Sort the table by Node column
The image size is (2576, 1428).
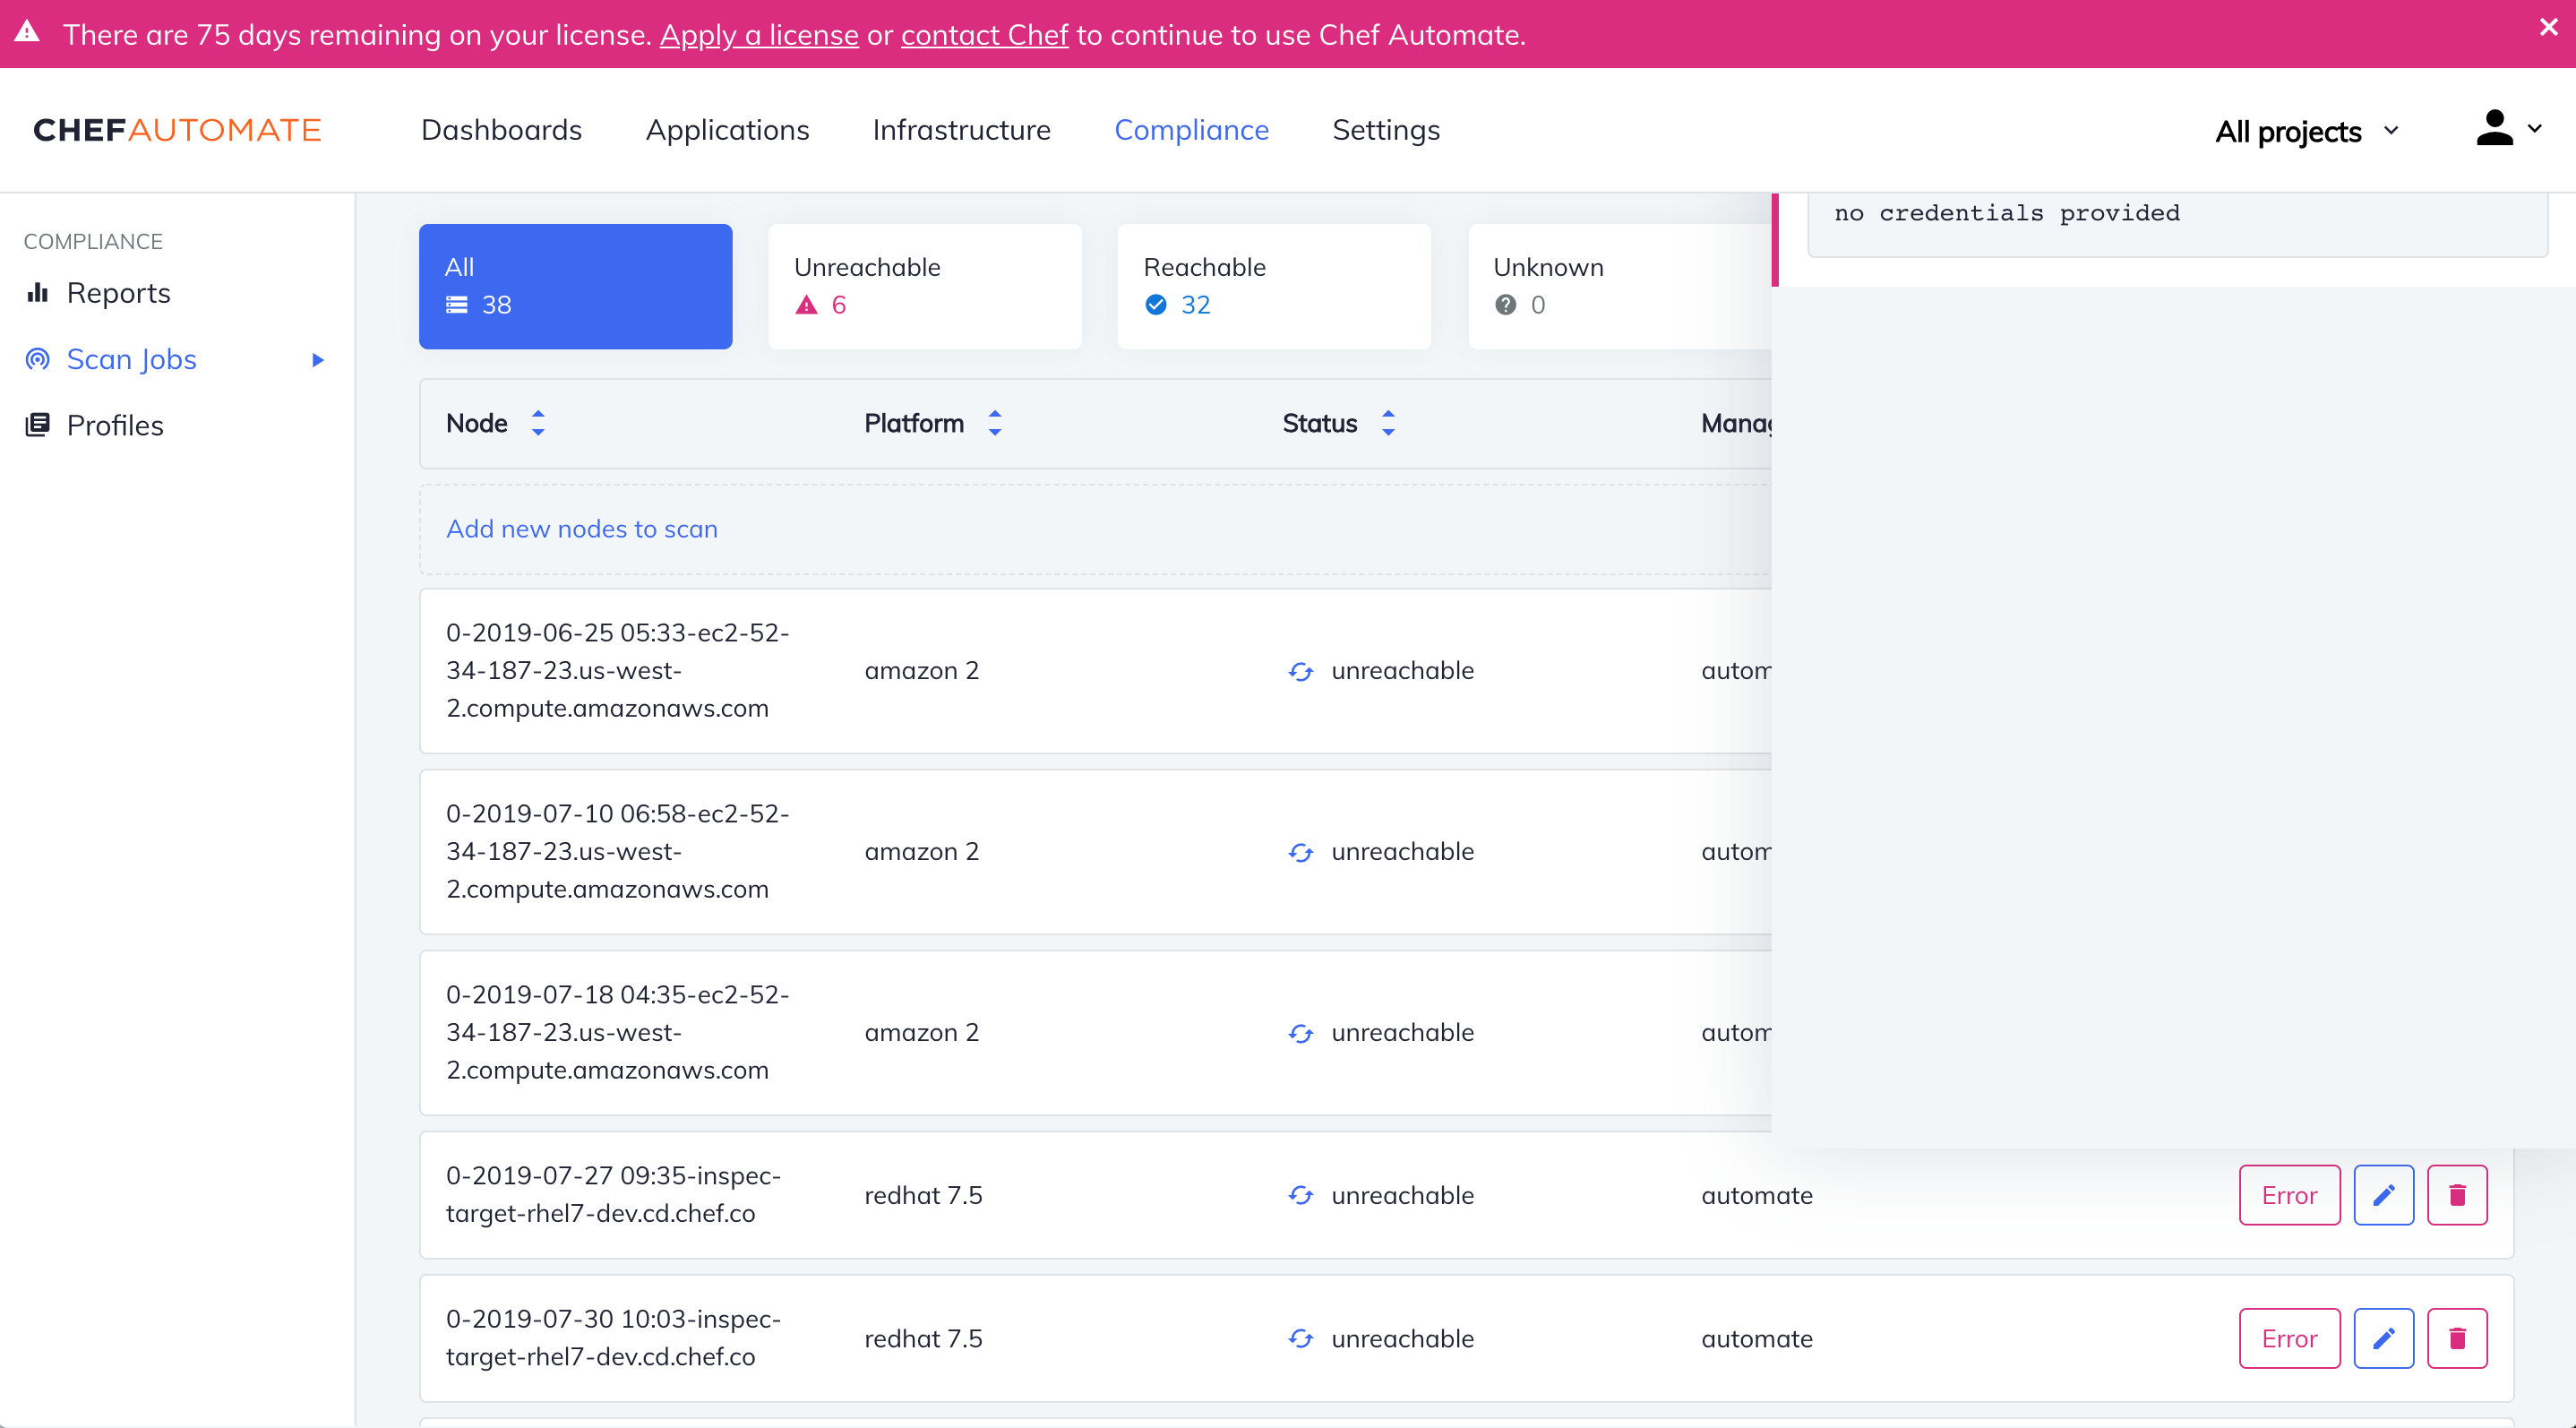538,423
